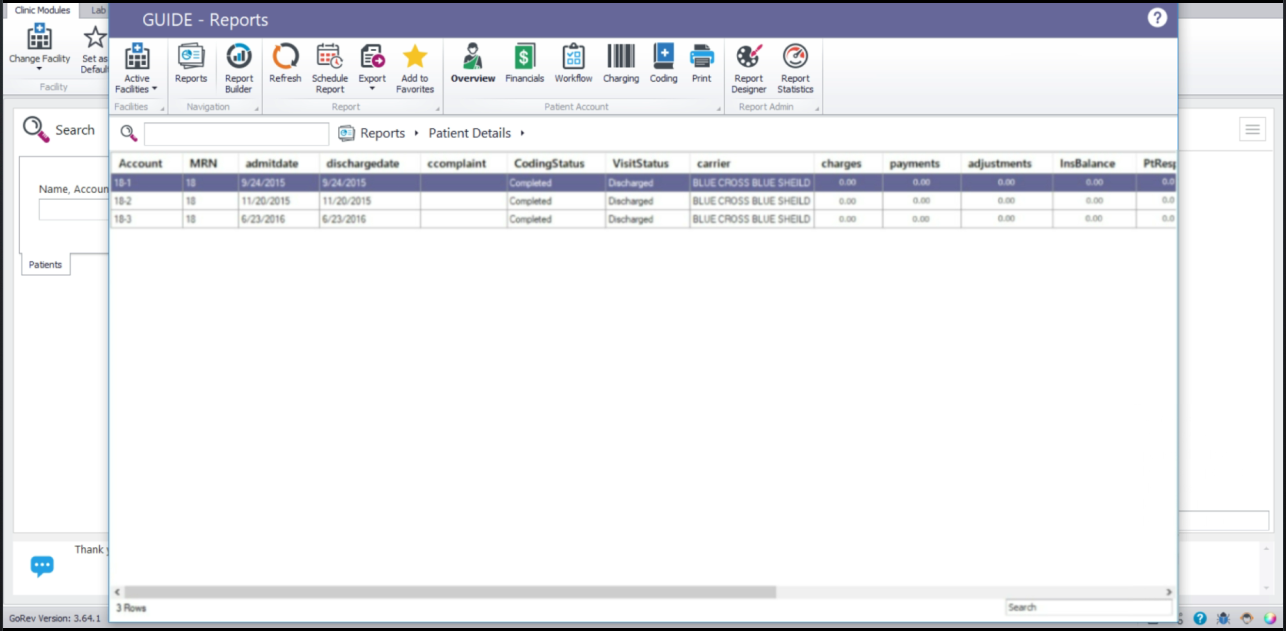Click the hamburger menu icon in background window
Screen dimensions: 1286x631
[1252, 129]
